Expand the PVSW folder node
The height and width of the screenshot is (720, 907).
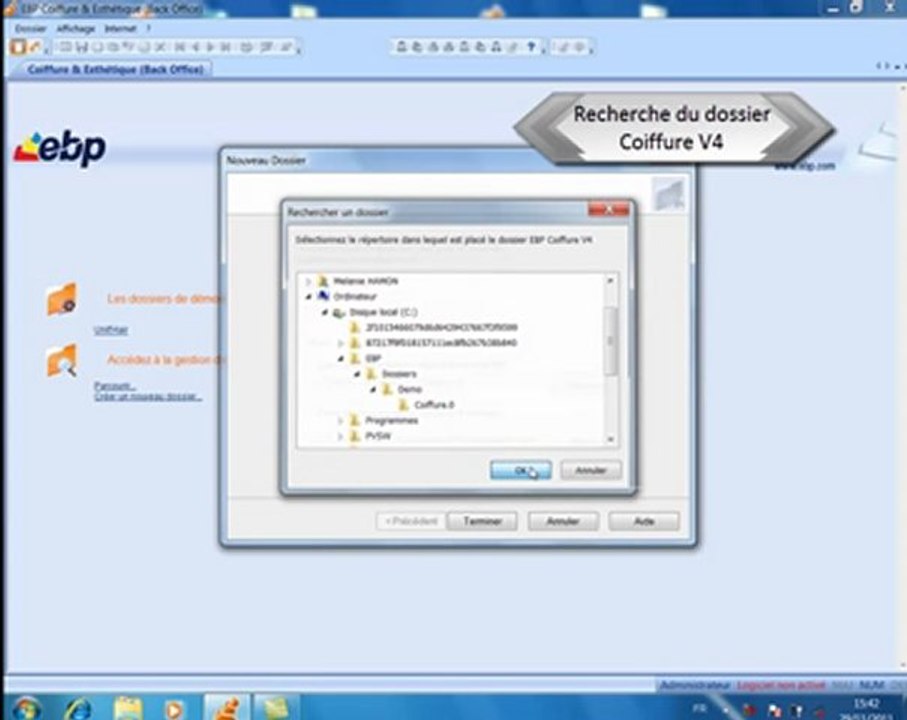pyautogui.click(x=341, y=436)
